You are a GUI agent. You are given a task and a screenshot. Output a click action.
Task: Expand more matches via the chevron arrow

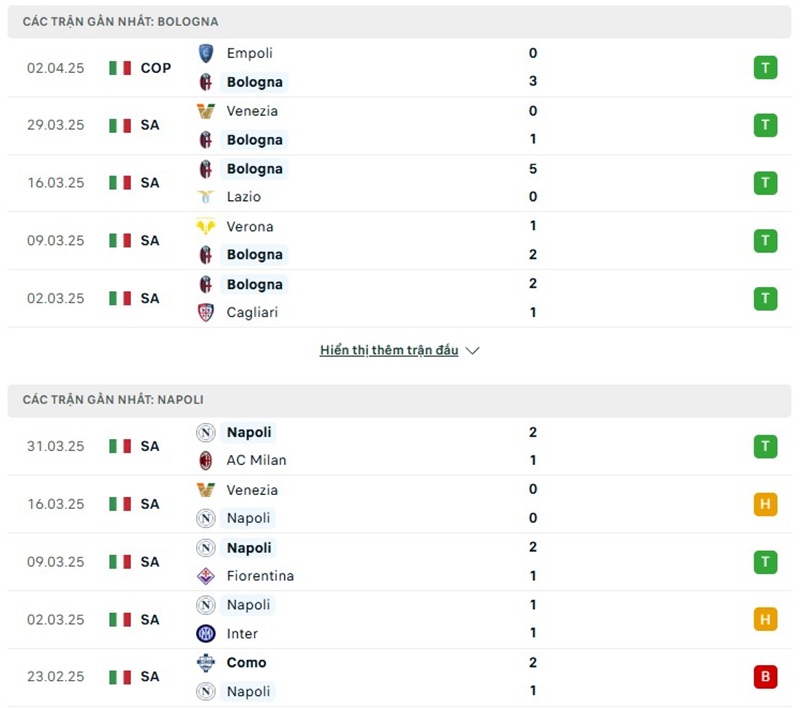(x=473, y=351)
